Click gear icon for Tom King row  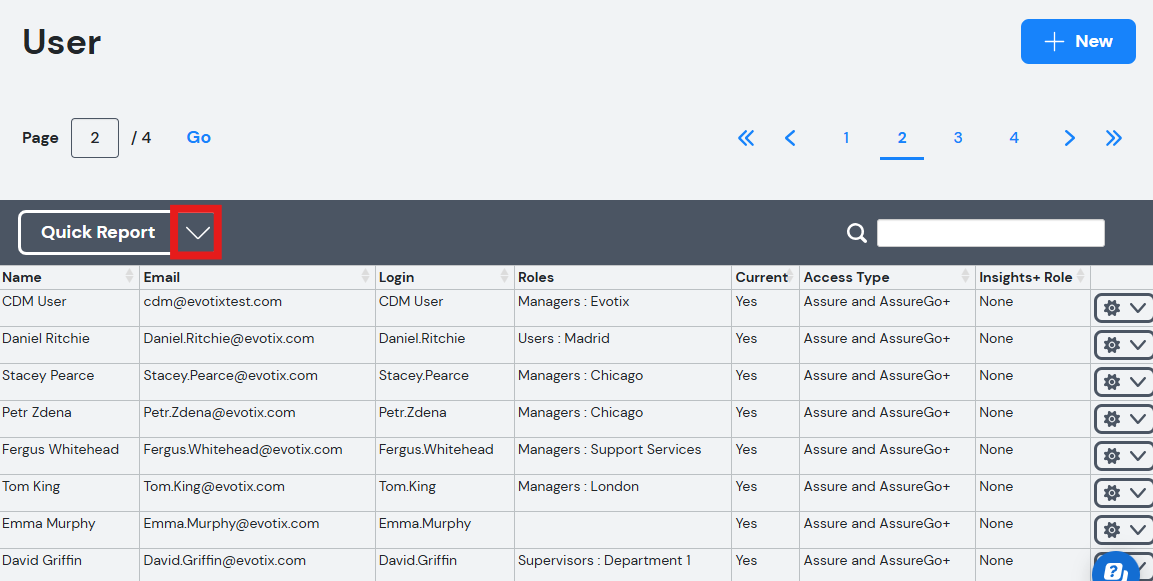click(x=1112, y=492)
